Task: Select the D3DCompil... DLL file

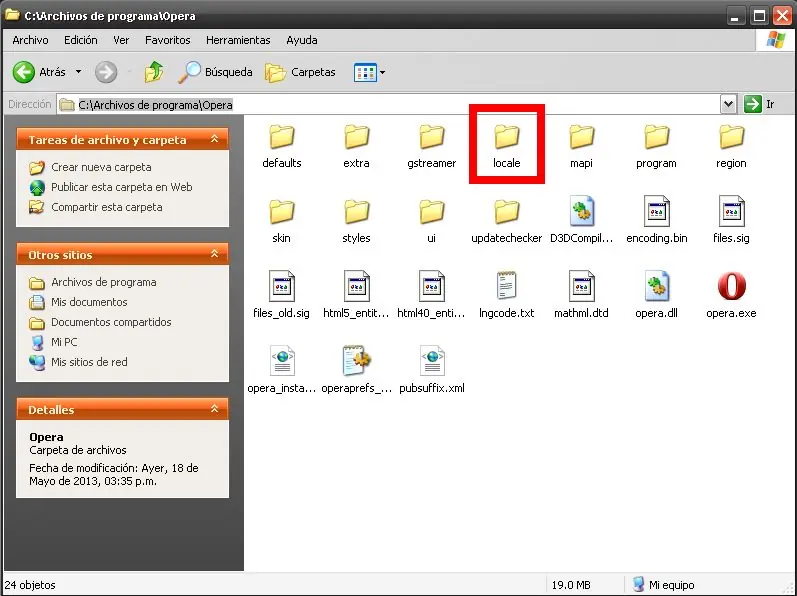Action: [581, 219]
